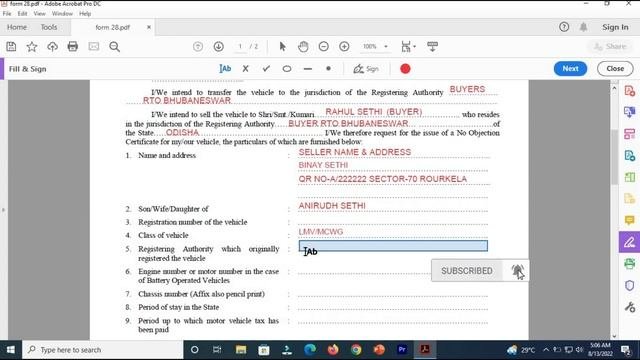The height and width of the screenshot is (360, 640).
Task: Zoom in with the plus icon
Action: tap(344, 47)
